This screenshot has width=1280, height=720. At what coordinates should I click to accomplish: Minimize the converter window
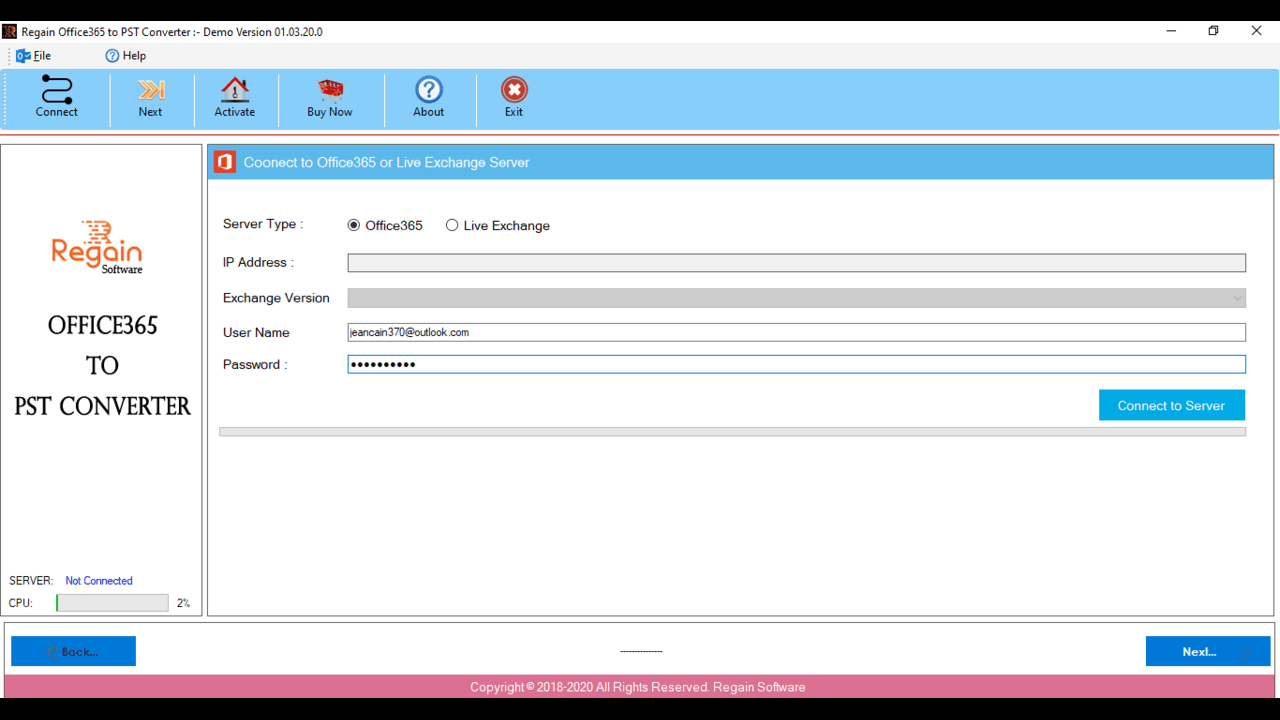1171,31
